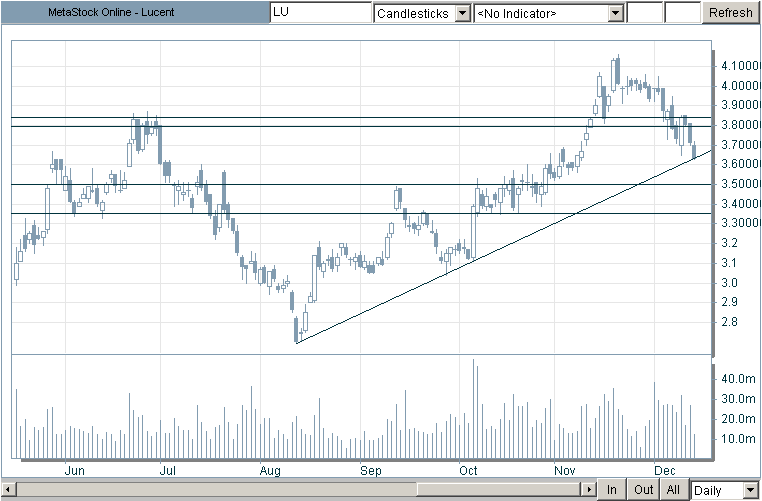Zoom in with the In button
The height and width of the screenshot is (501, 762).
point(611,489)
